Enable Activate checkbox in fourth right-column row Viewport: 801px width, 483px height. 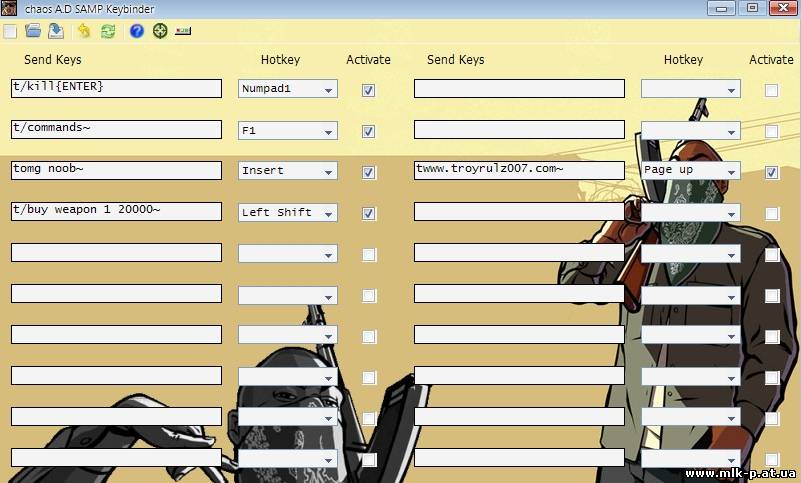coord(771,213)
